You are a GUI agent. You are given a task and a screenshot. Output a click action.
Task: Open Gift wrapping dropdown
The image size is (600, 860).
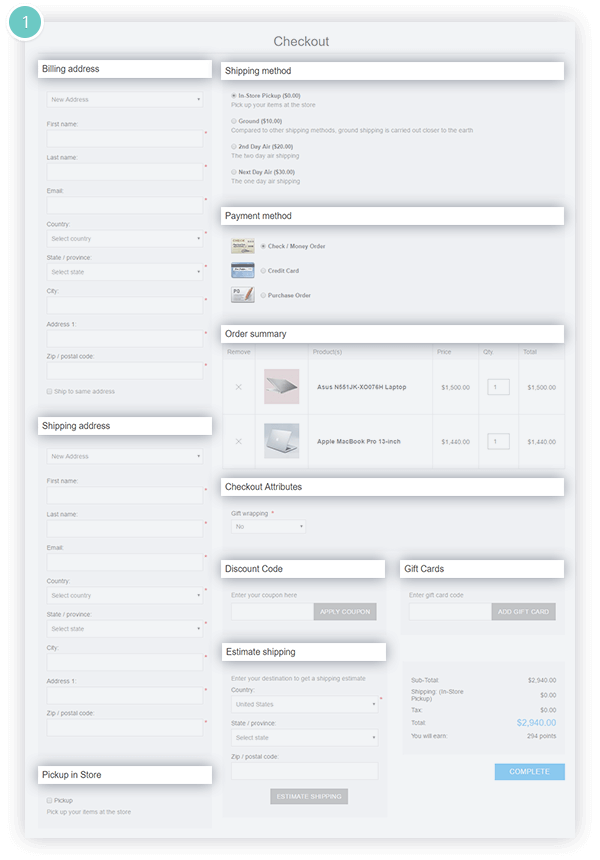pyautogui.click(x=268, y=527)
